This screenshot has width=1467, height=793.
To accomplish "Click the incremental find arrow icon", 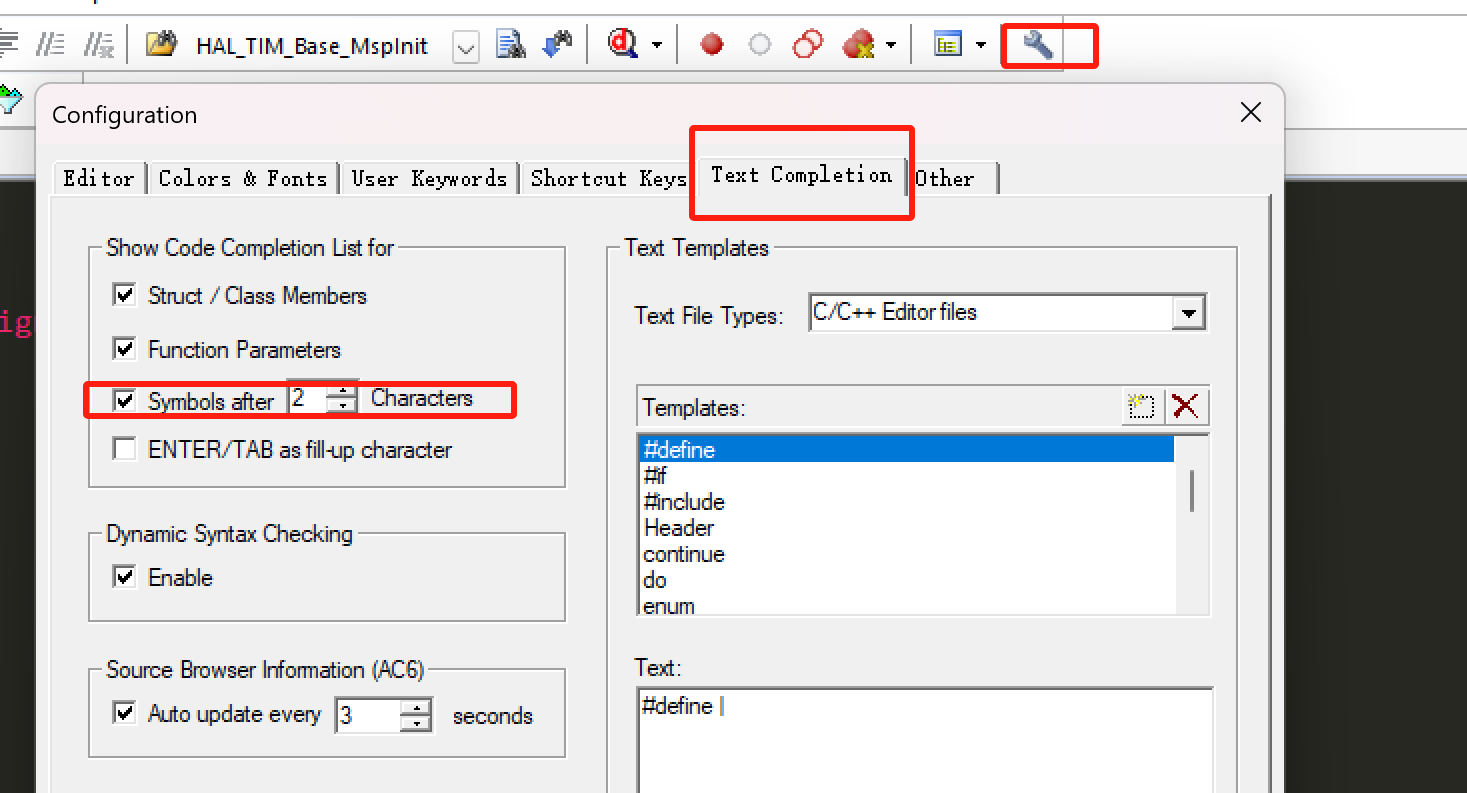I will coord(557,44).
